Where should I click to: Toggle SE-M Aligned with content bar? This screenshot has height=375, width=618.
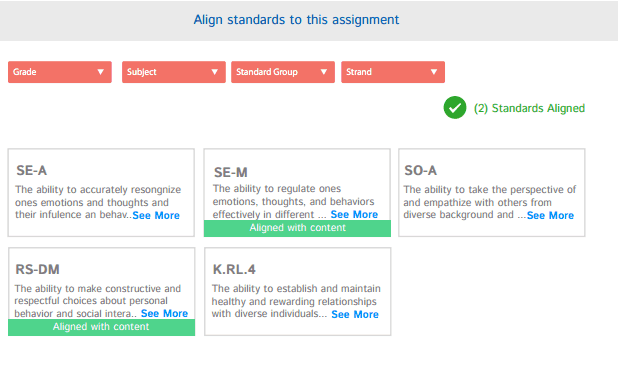click(298, 228)
